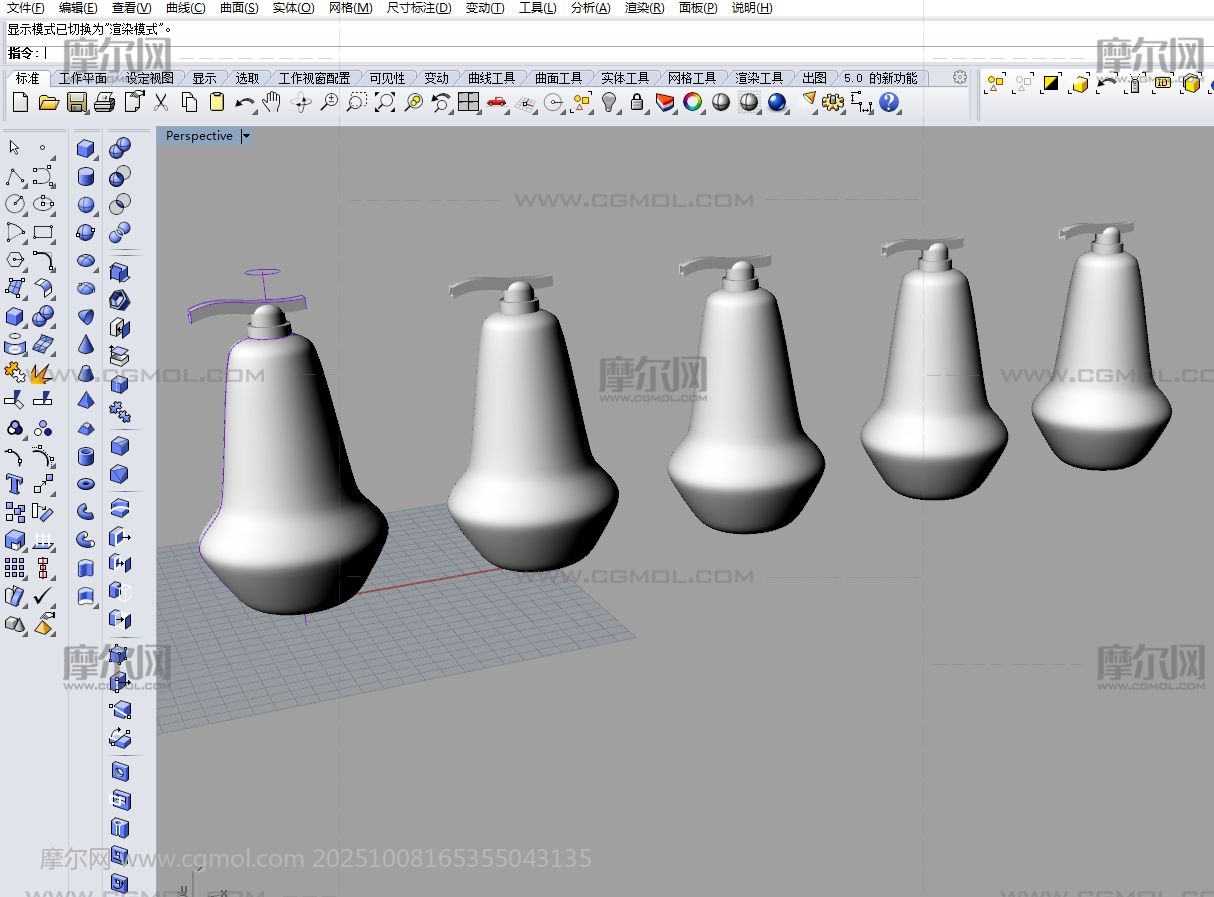The image size is (1214, 897).
Task: Switch to the four-viewport layout icon
Action: point(468,102)
